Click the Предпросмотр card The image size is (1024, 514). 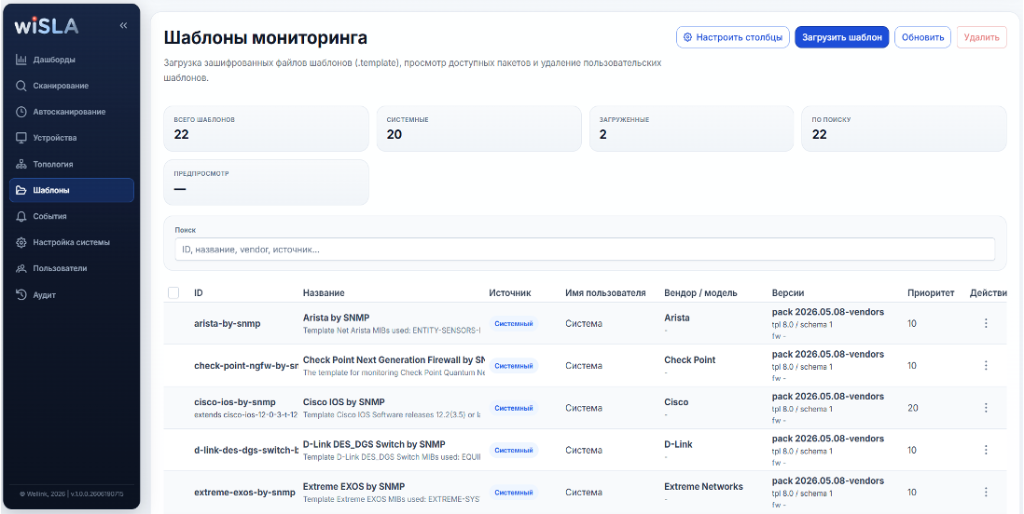coord(266,182)
